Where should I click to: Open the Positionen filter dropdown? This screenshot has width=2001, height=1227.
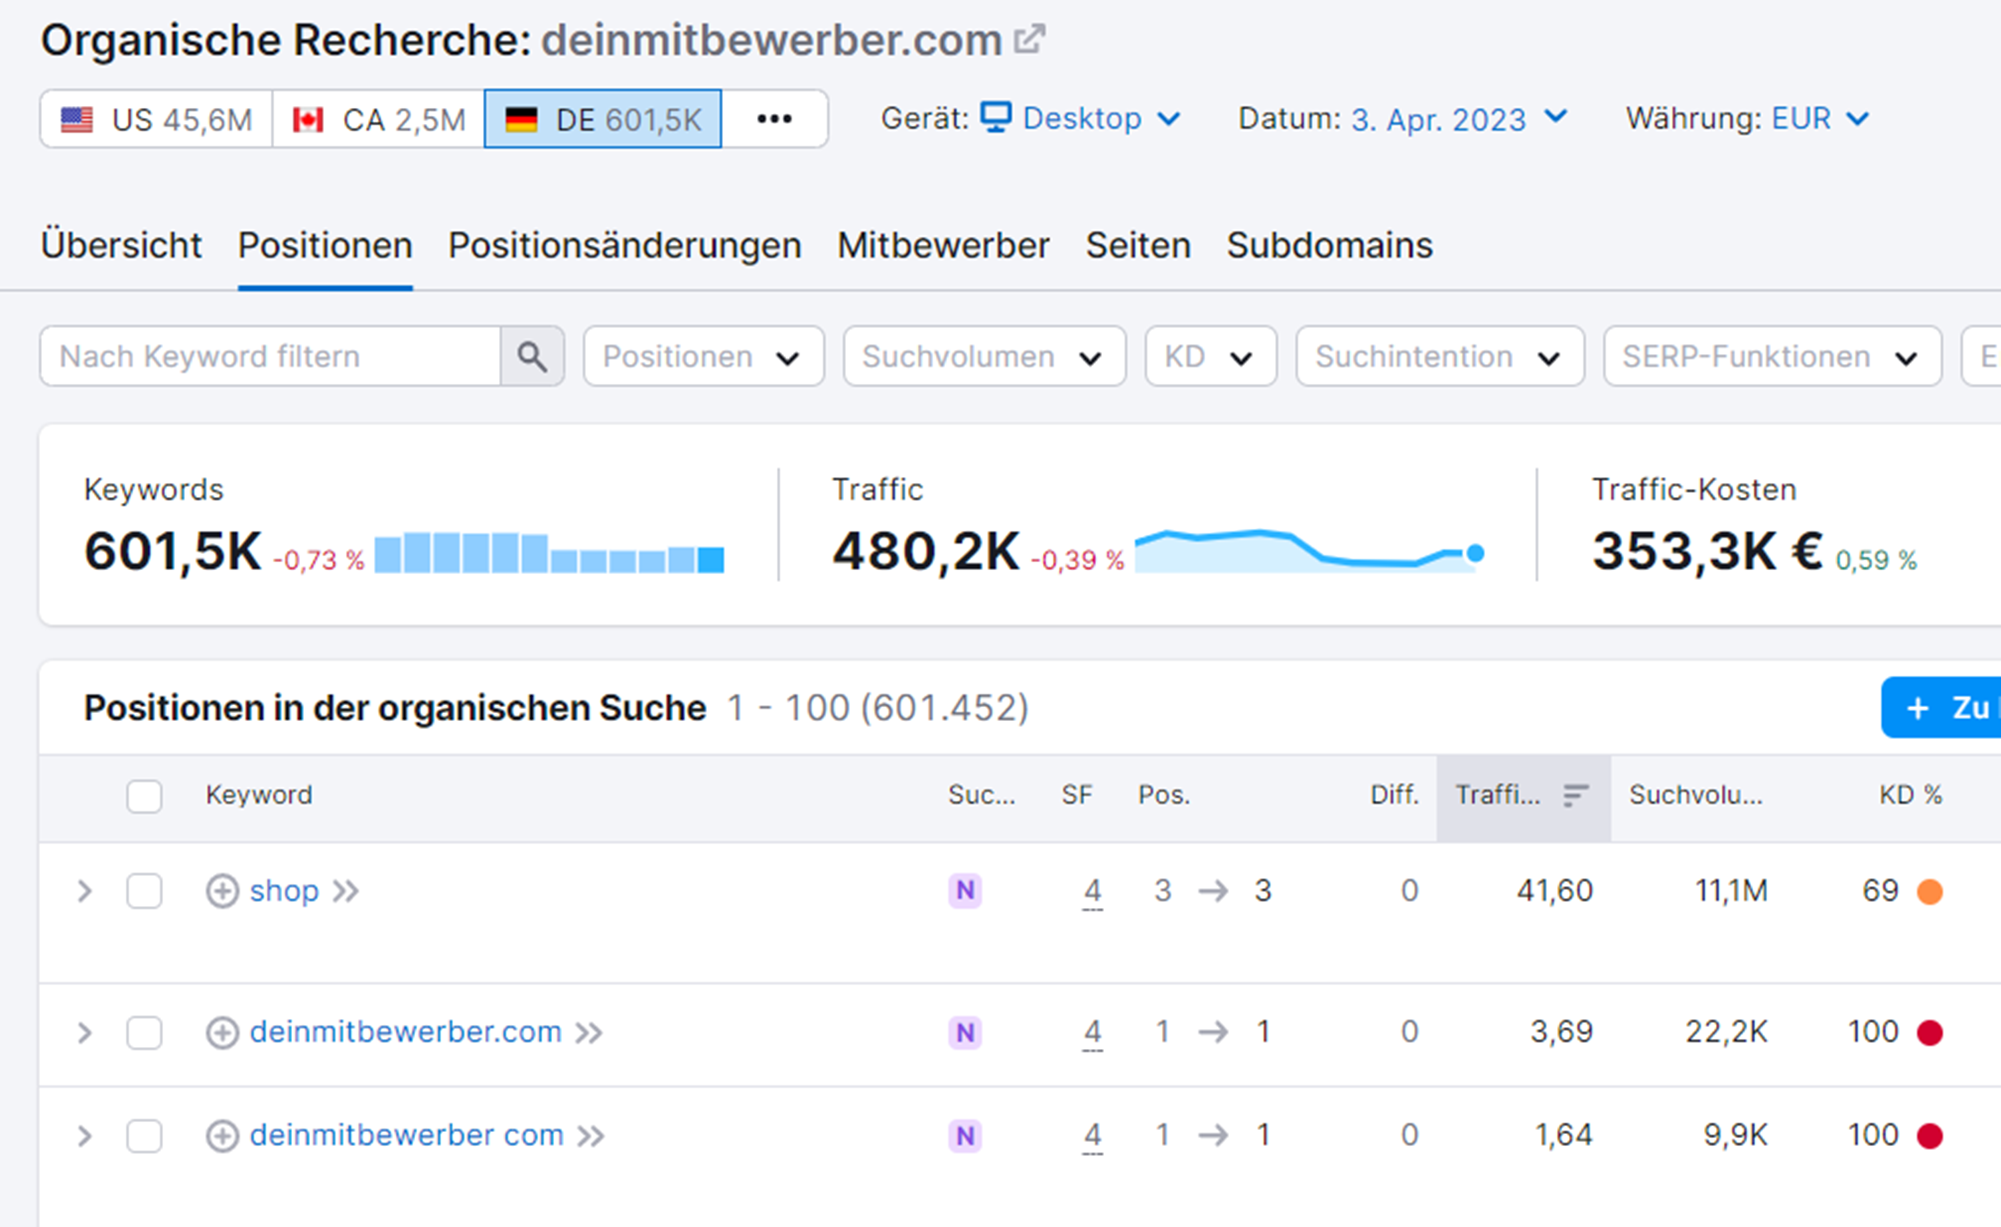click(703, 356)
